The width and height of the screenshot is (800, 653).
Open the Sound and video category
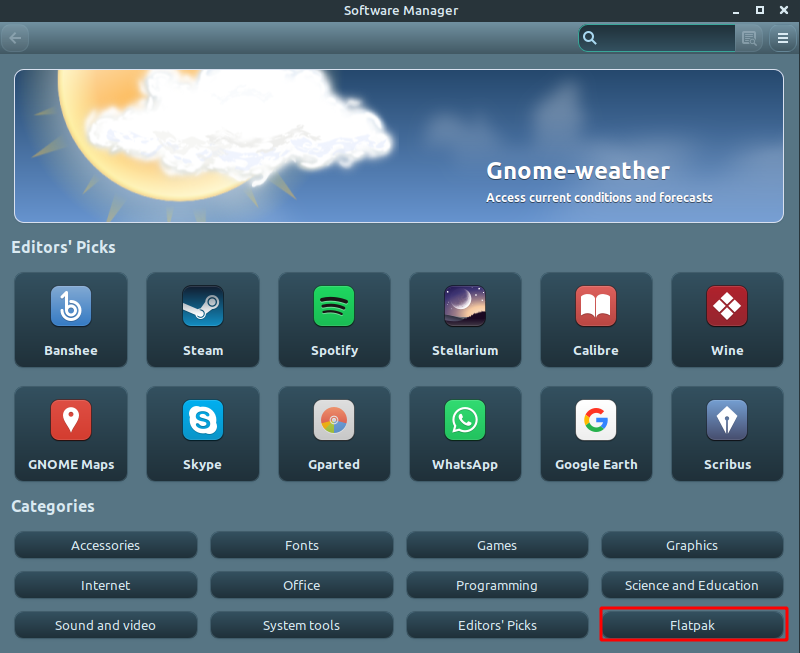tap(105, 624)
